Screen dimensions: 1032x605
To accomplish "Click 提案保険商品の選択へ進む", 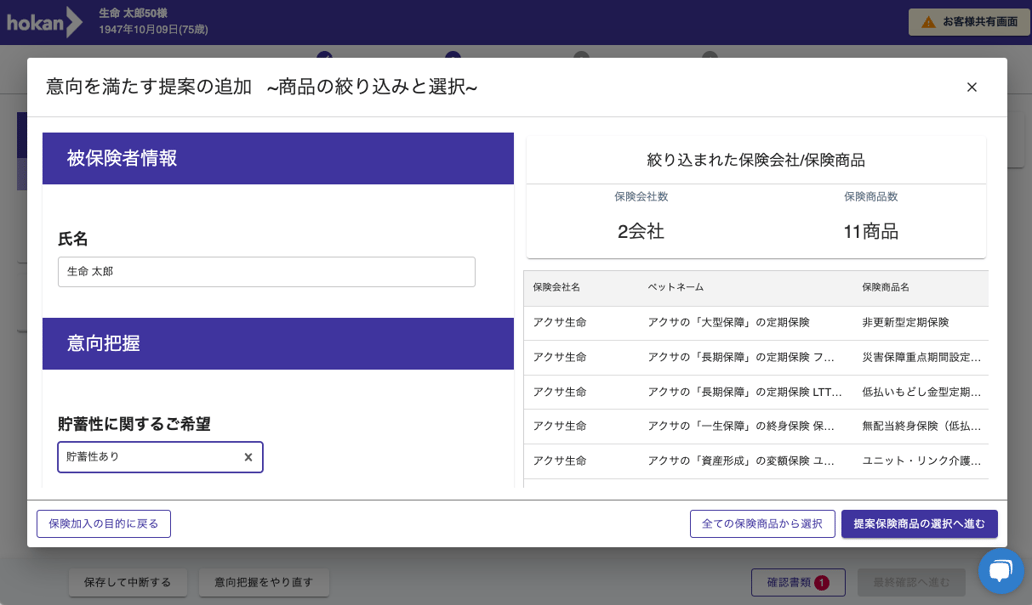I will (x=918, y=523).
